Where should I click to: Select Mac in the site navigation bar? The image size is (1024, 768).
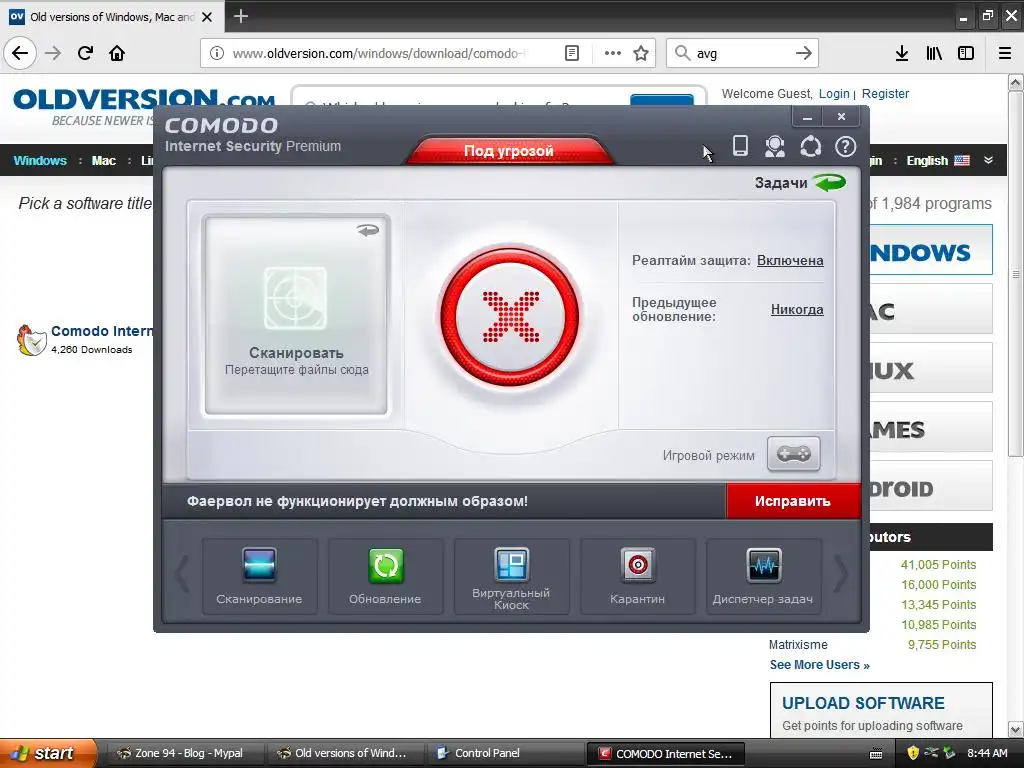point(103,161)
